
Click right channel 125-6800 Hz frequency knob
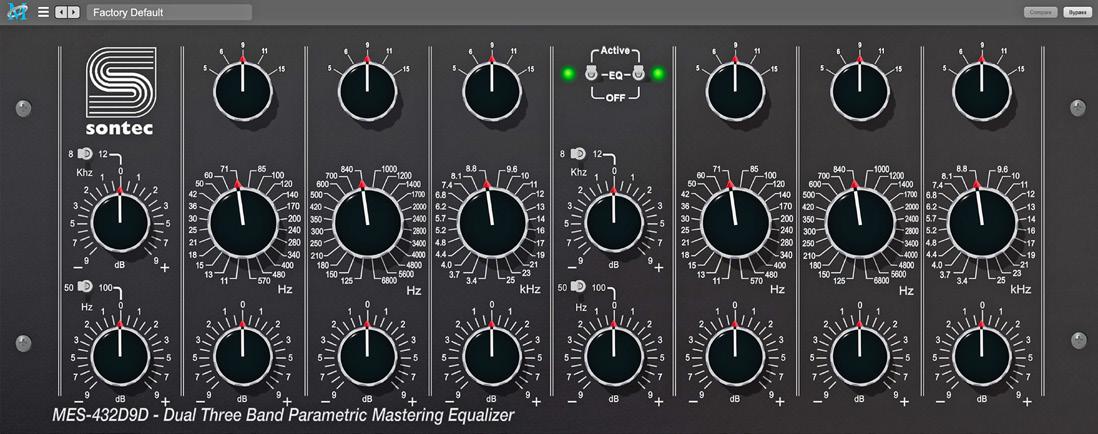click(x=859, y=223)
